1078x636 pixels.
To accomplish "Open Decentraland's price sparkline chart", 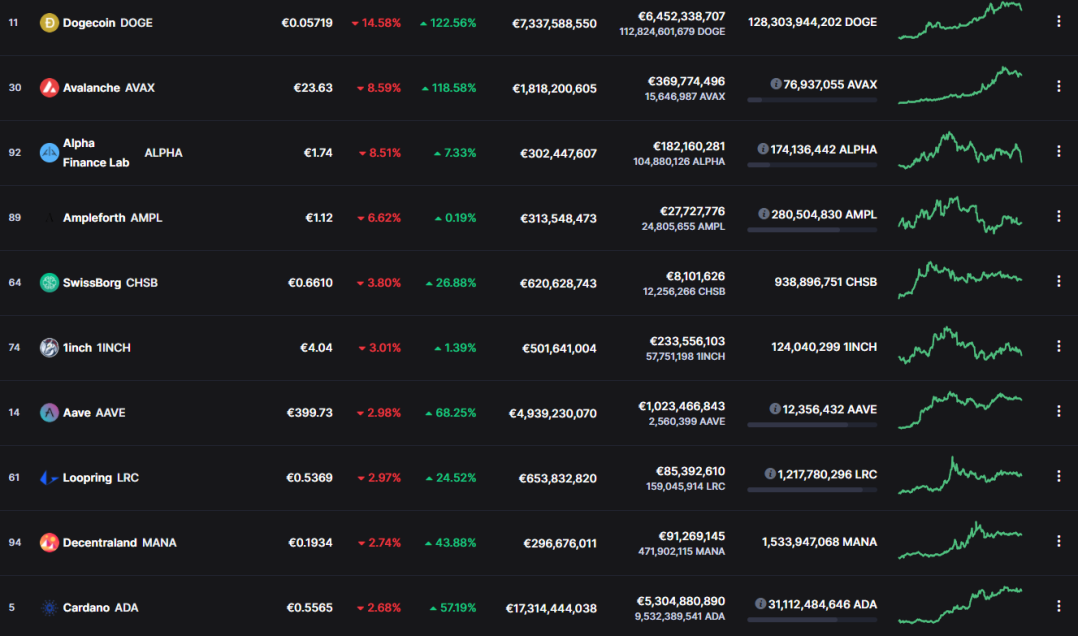I will click(960, 540).
